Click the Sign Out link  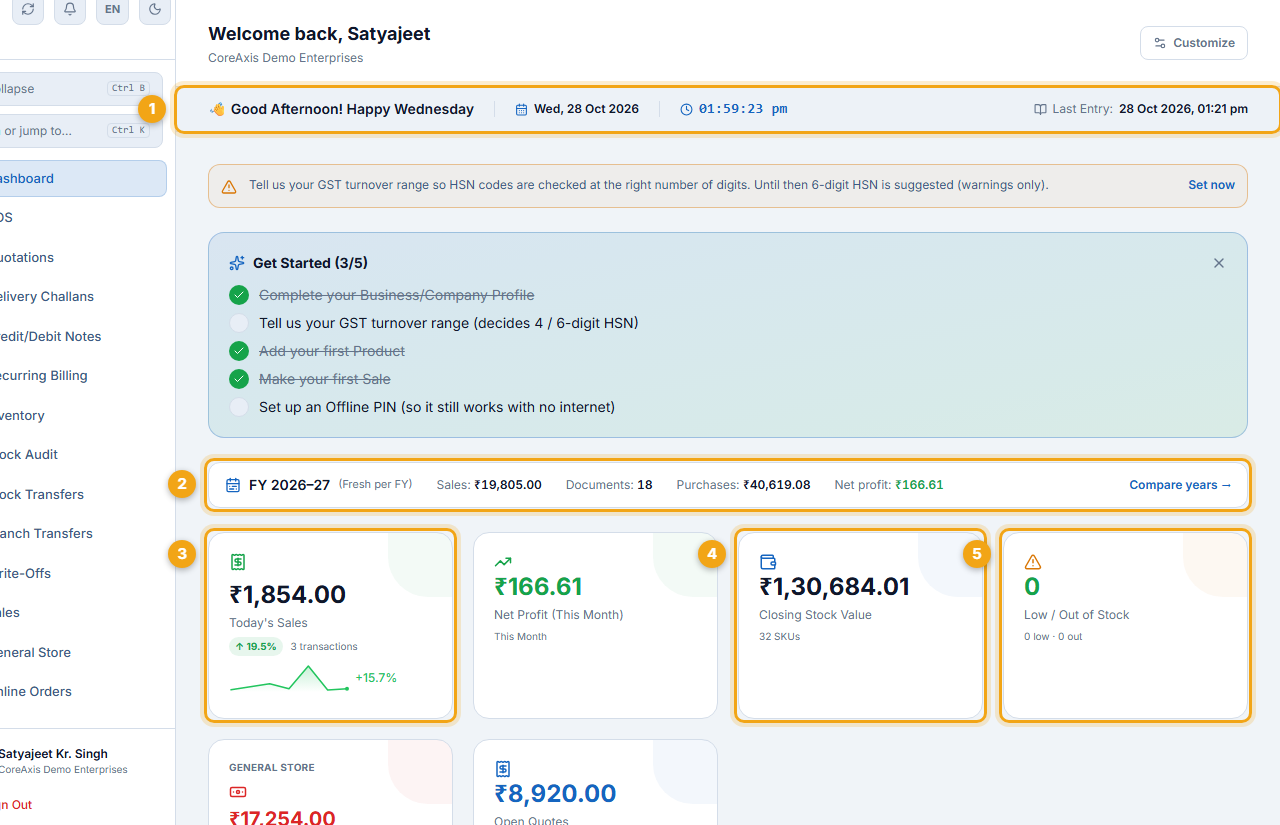pyautogui.click(x=16, y=805)
